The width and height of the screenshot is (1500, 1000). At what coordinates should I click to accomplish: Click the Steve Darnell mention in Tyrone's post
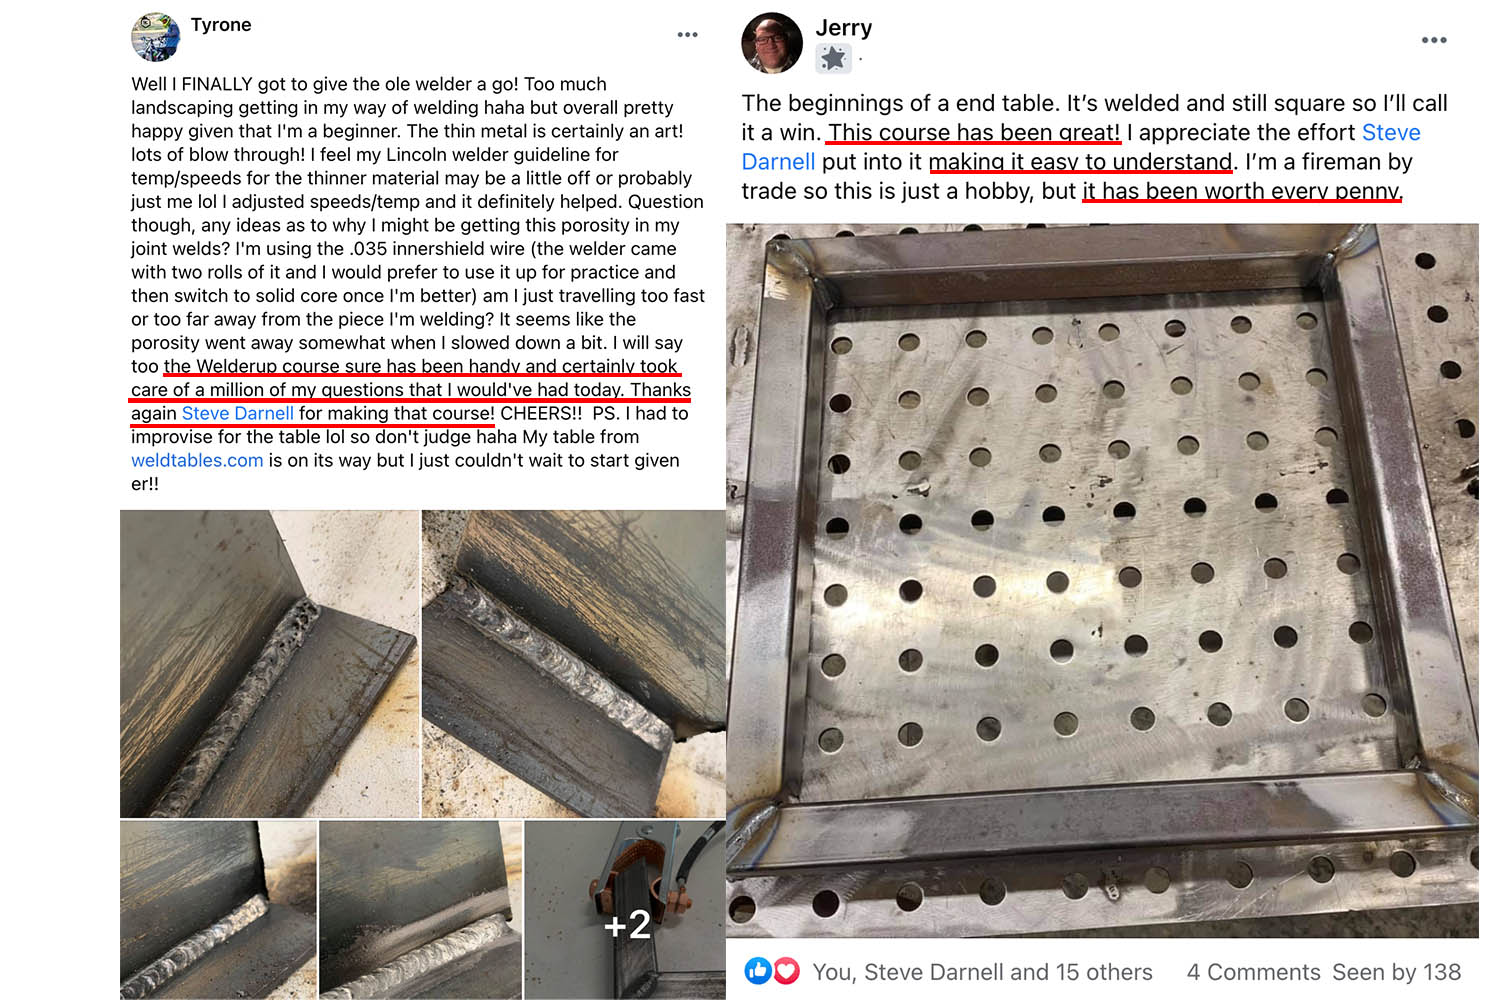[238, 414]
